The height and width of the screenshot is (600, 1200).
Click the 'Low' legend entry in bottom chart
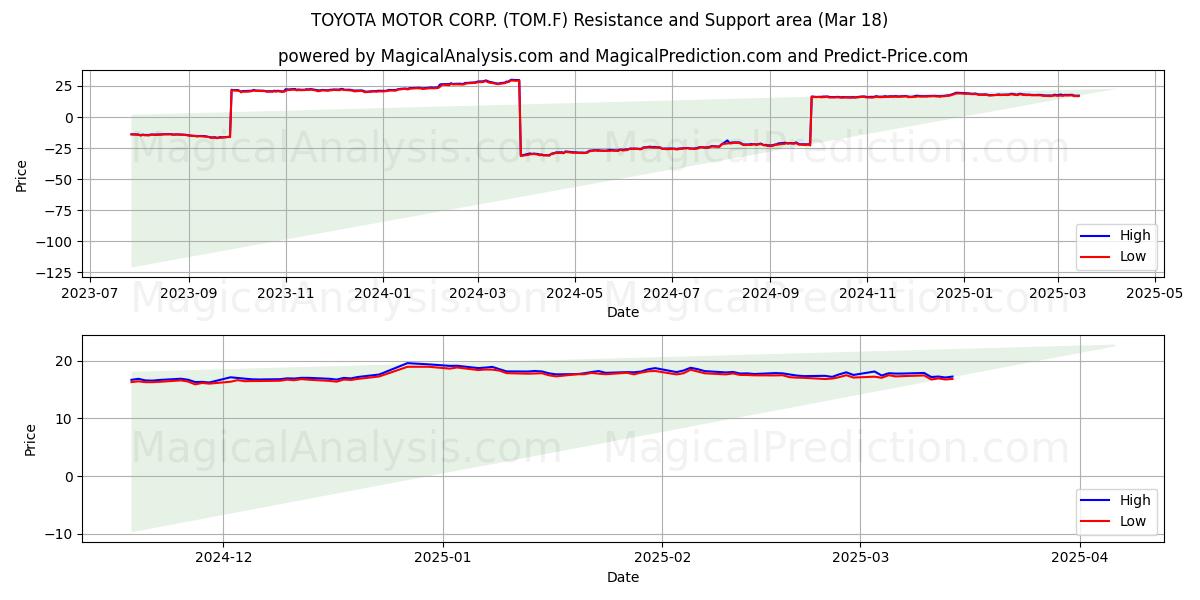click(1133, 522)
